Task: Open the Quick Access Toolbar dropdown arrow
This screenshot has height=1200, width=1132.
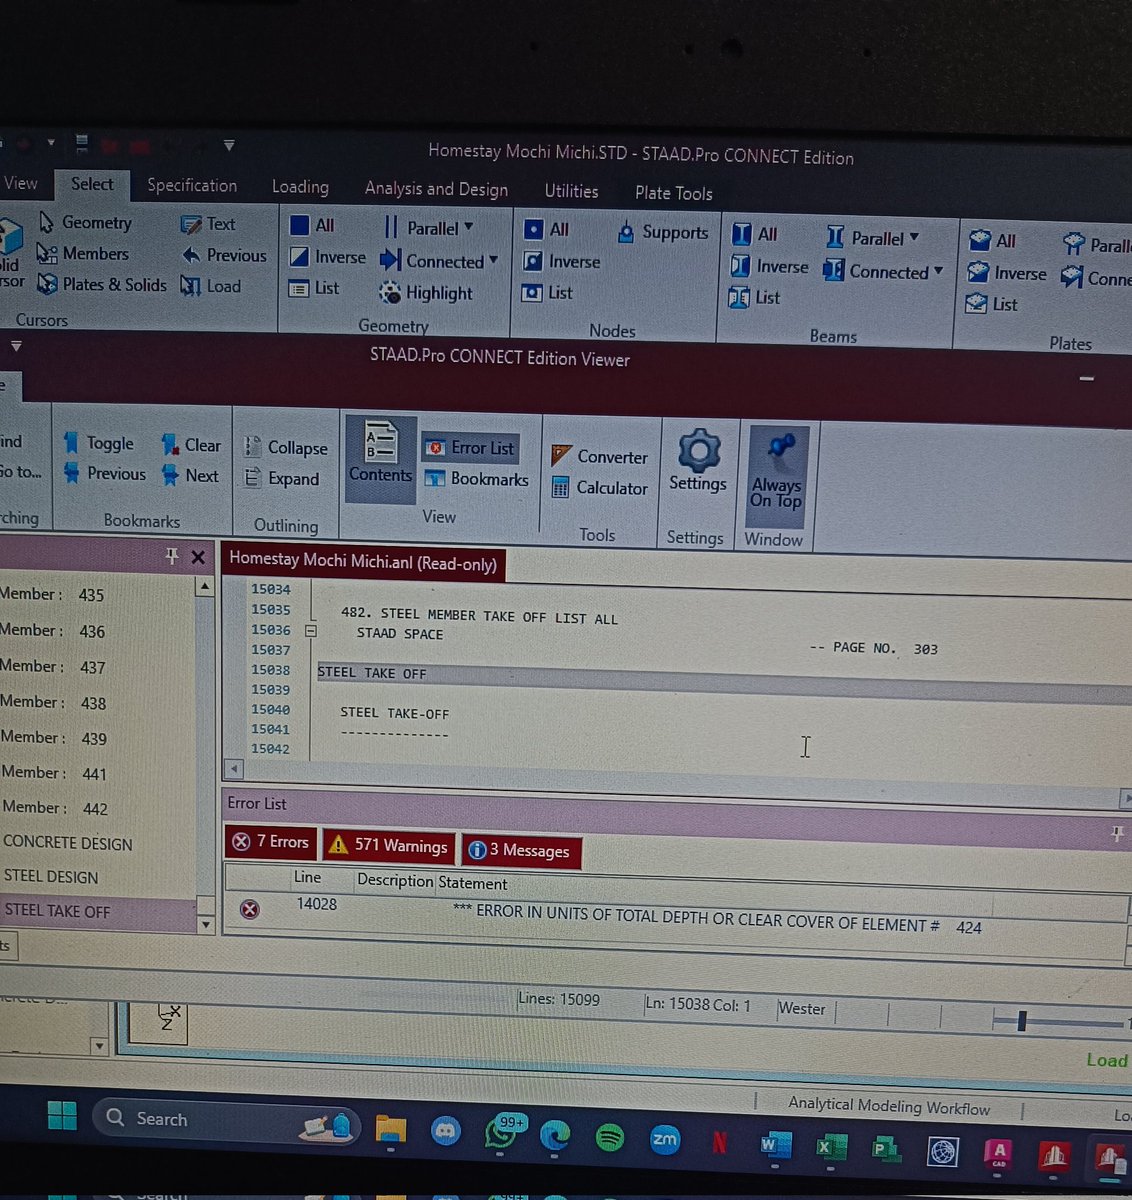Action: [x=229, y=145]
